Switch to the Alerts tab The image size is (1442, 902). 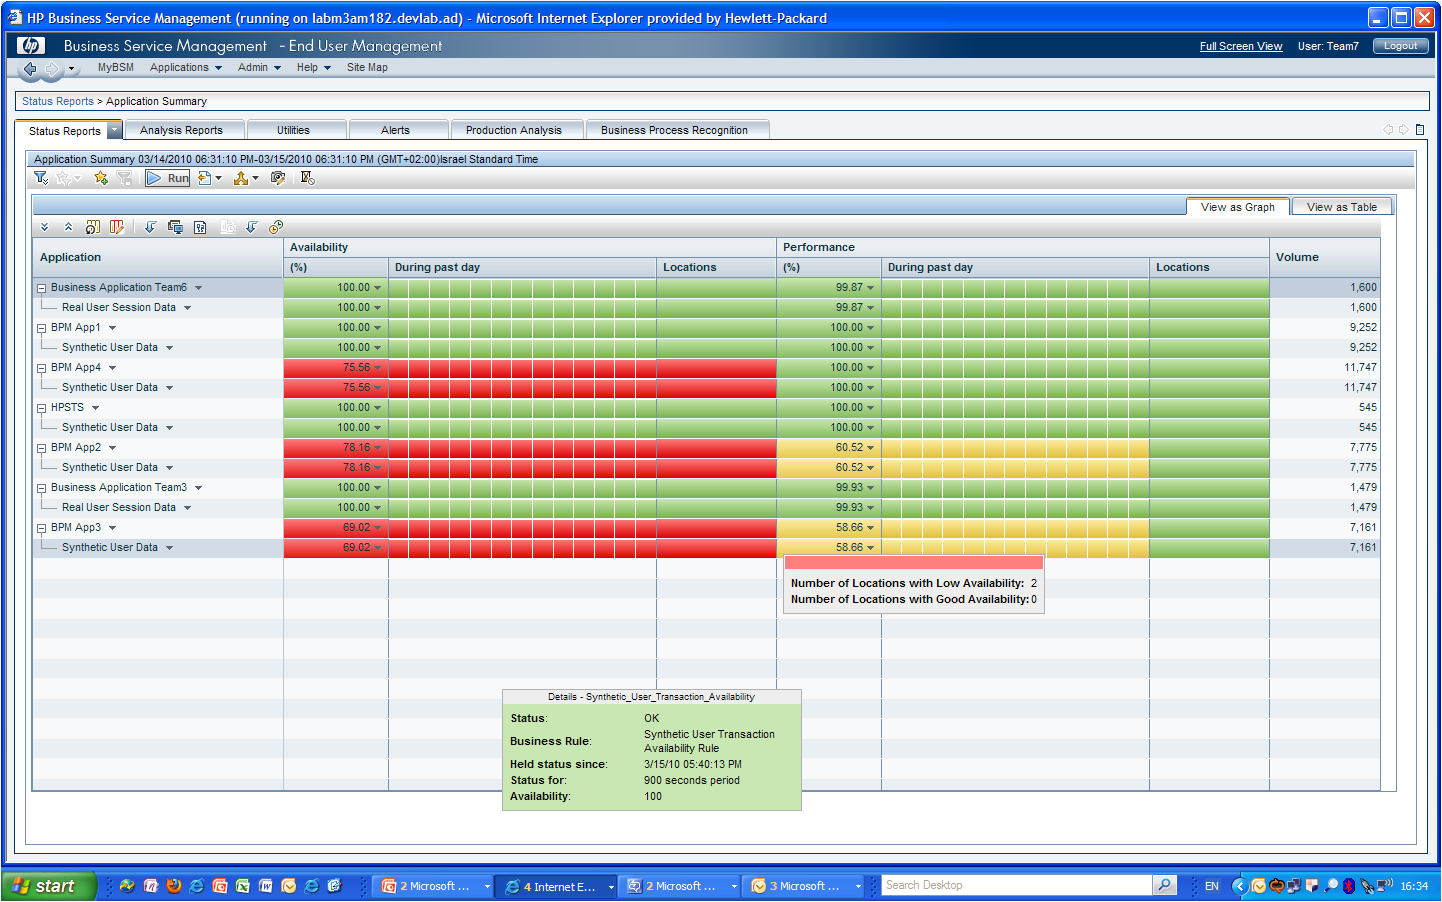click(399, 130)
